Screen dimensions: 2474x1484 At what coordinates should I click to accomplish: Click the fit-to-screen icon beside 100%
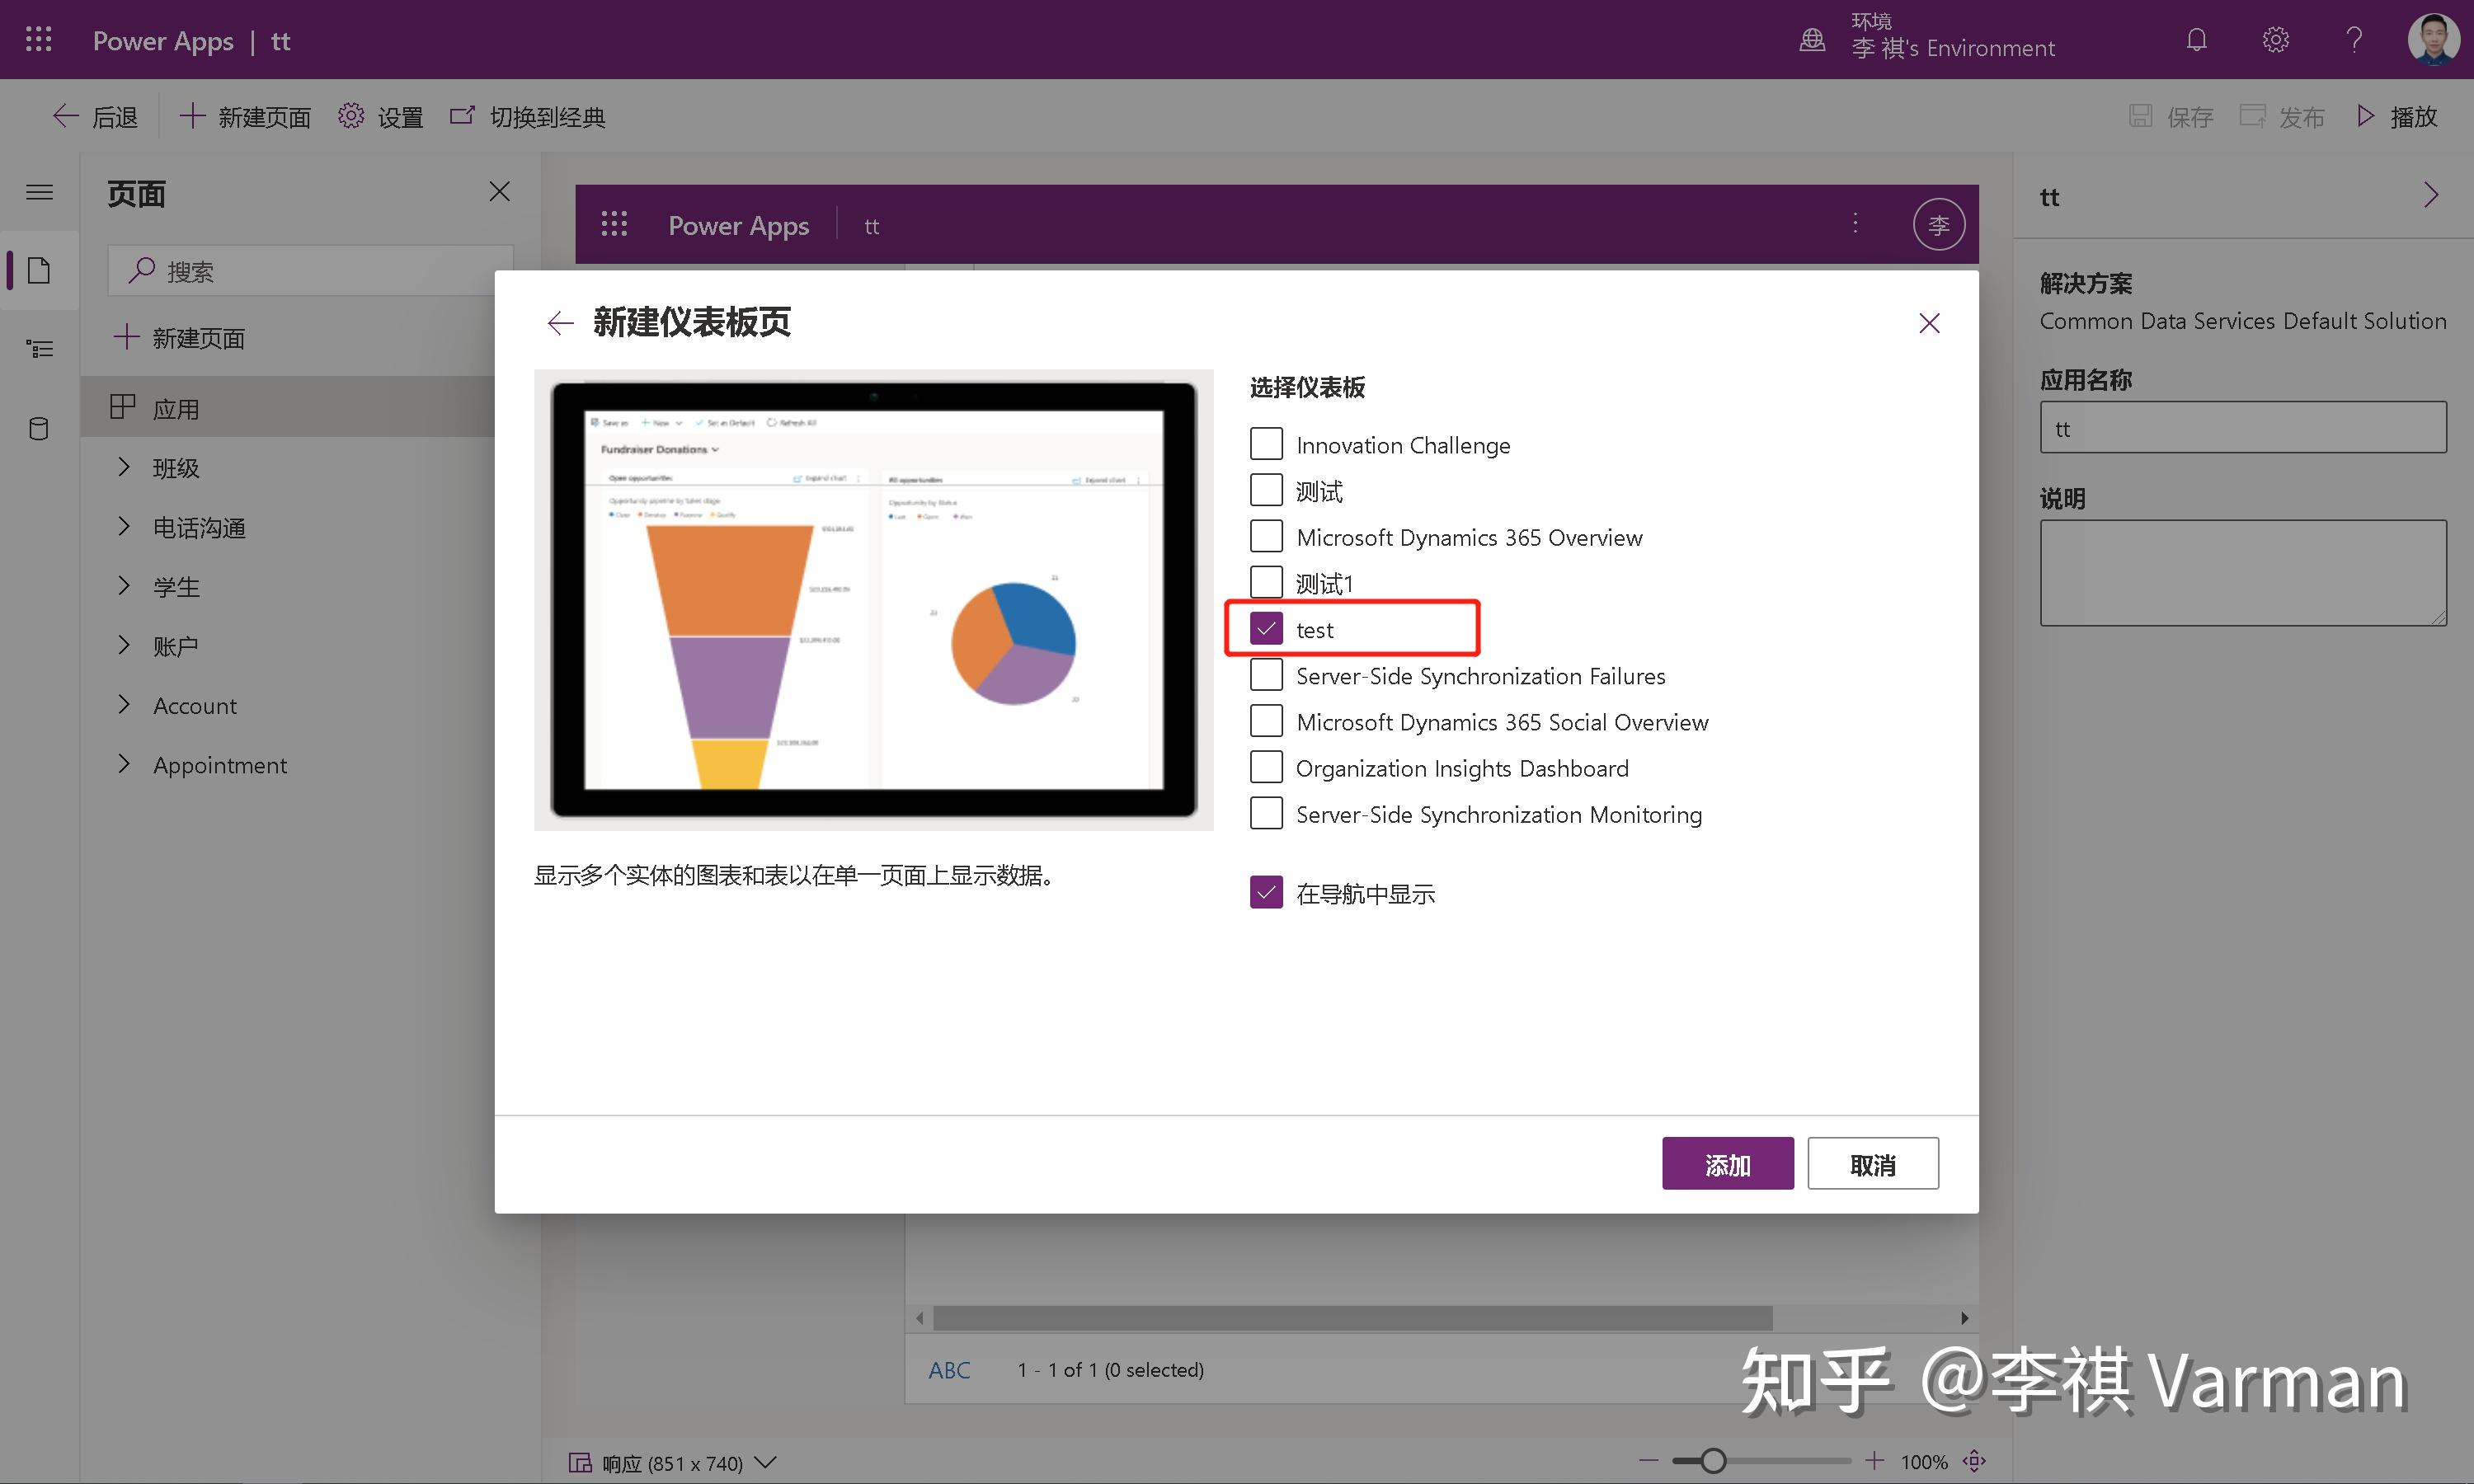point(1974,1461)
